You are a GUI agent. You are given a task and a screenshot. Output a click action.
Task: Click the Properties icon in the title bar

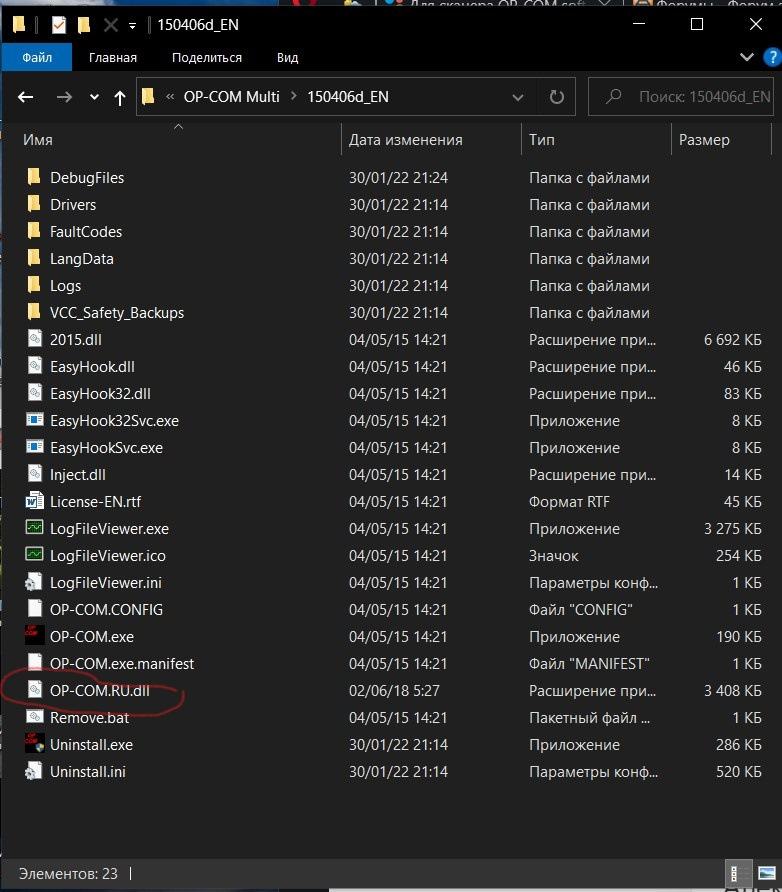(x=59, y=24)
